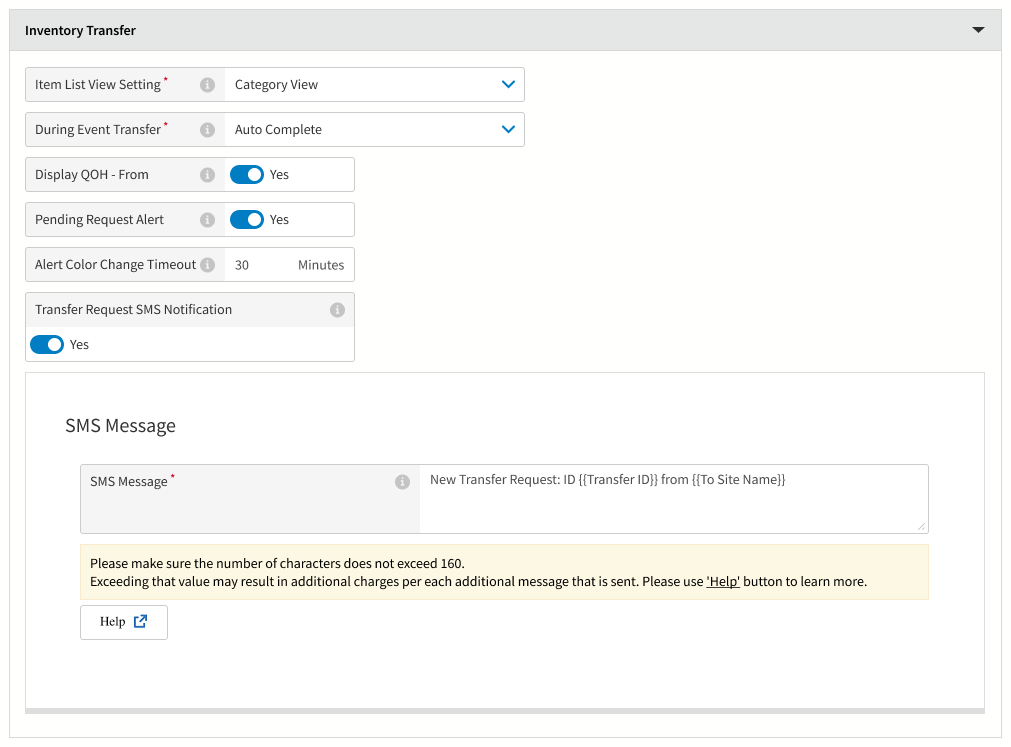
Task: Click info icon in SMS Message field label
Action: click(x=402, y=482)
